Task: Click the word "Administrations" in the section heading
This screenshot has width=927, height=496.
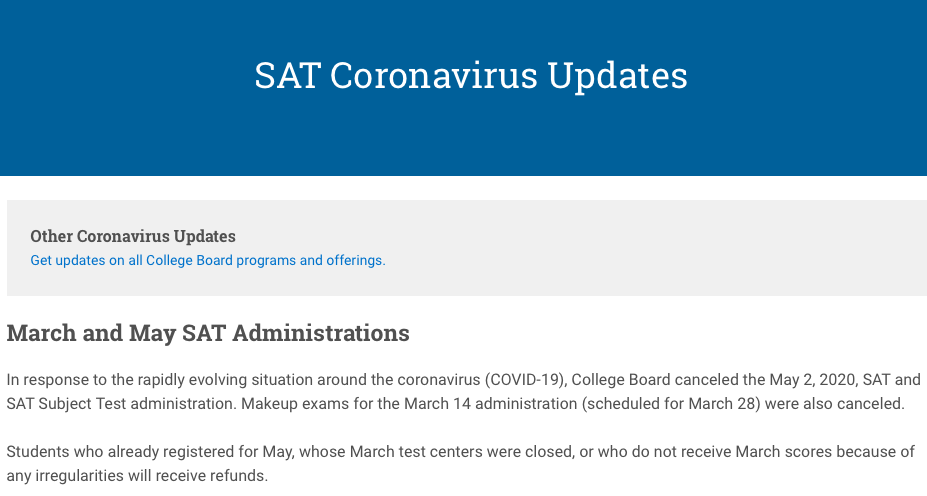Action: pos(321,333)
